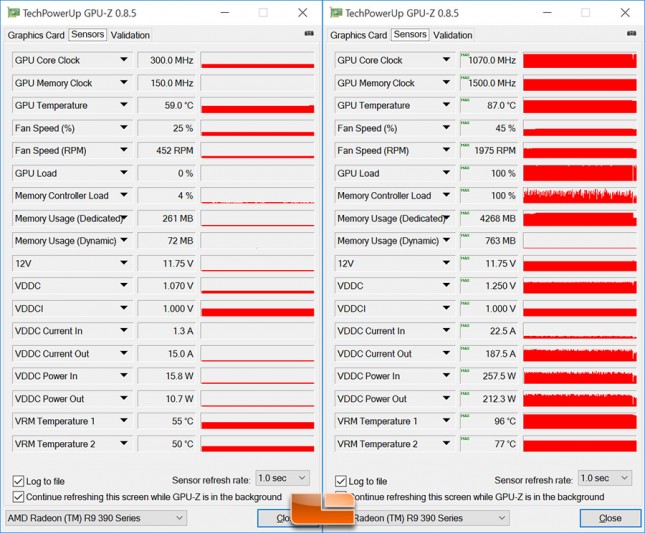
Task: Open Radeon R9 390 Series selector, right window
Action: tap(430, 518)
